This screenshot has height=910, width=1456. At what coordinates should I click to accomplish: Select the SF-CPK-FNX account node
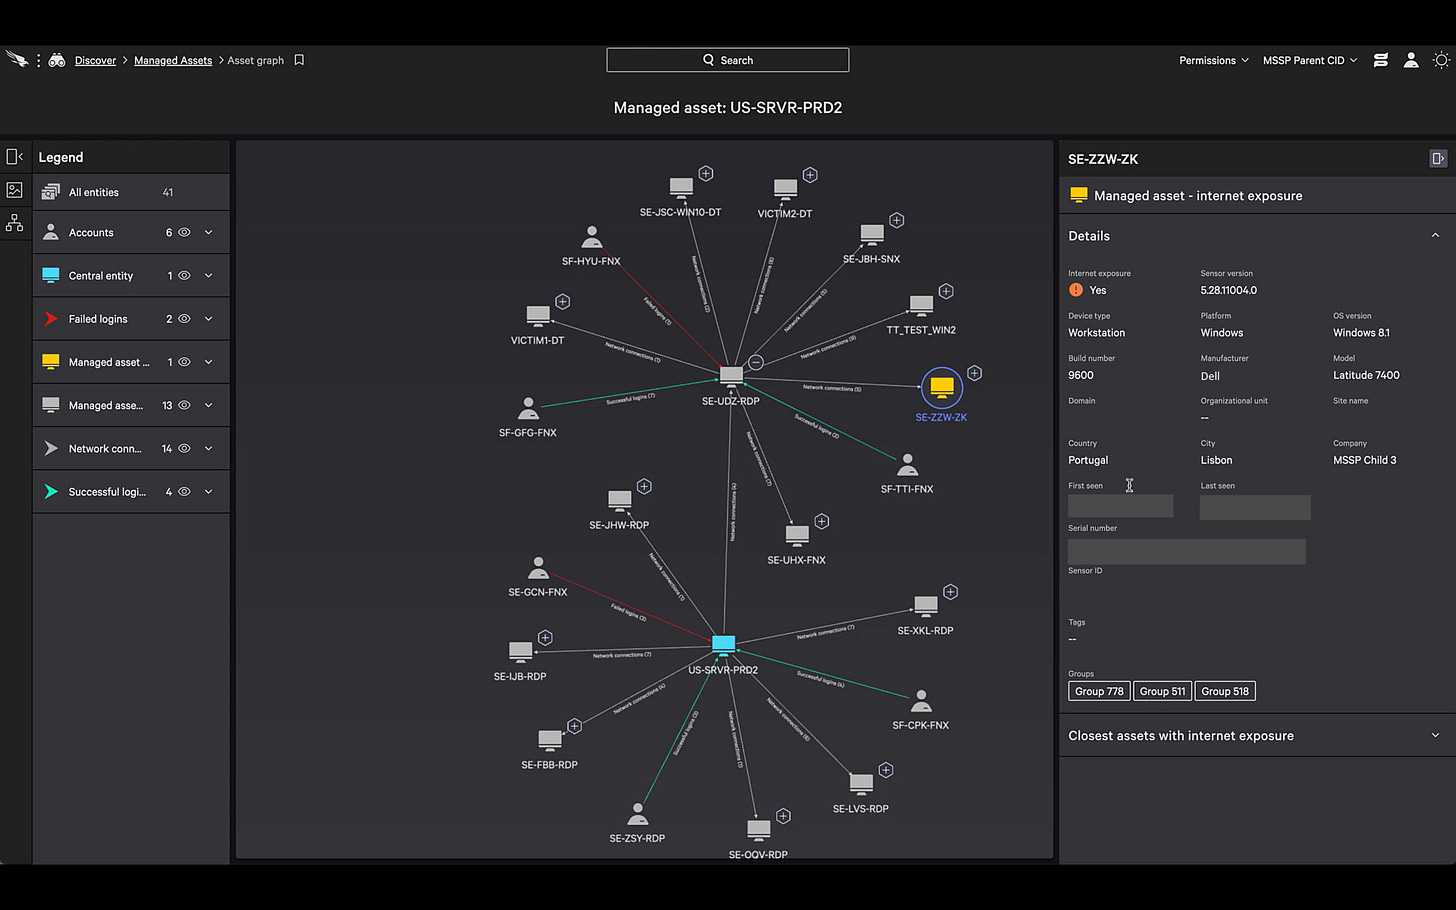(x=921, y=701)
